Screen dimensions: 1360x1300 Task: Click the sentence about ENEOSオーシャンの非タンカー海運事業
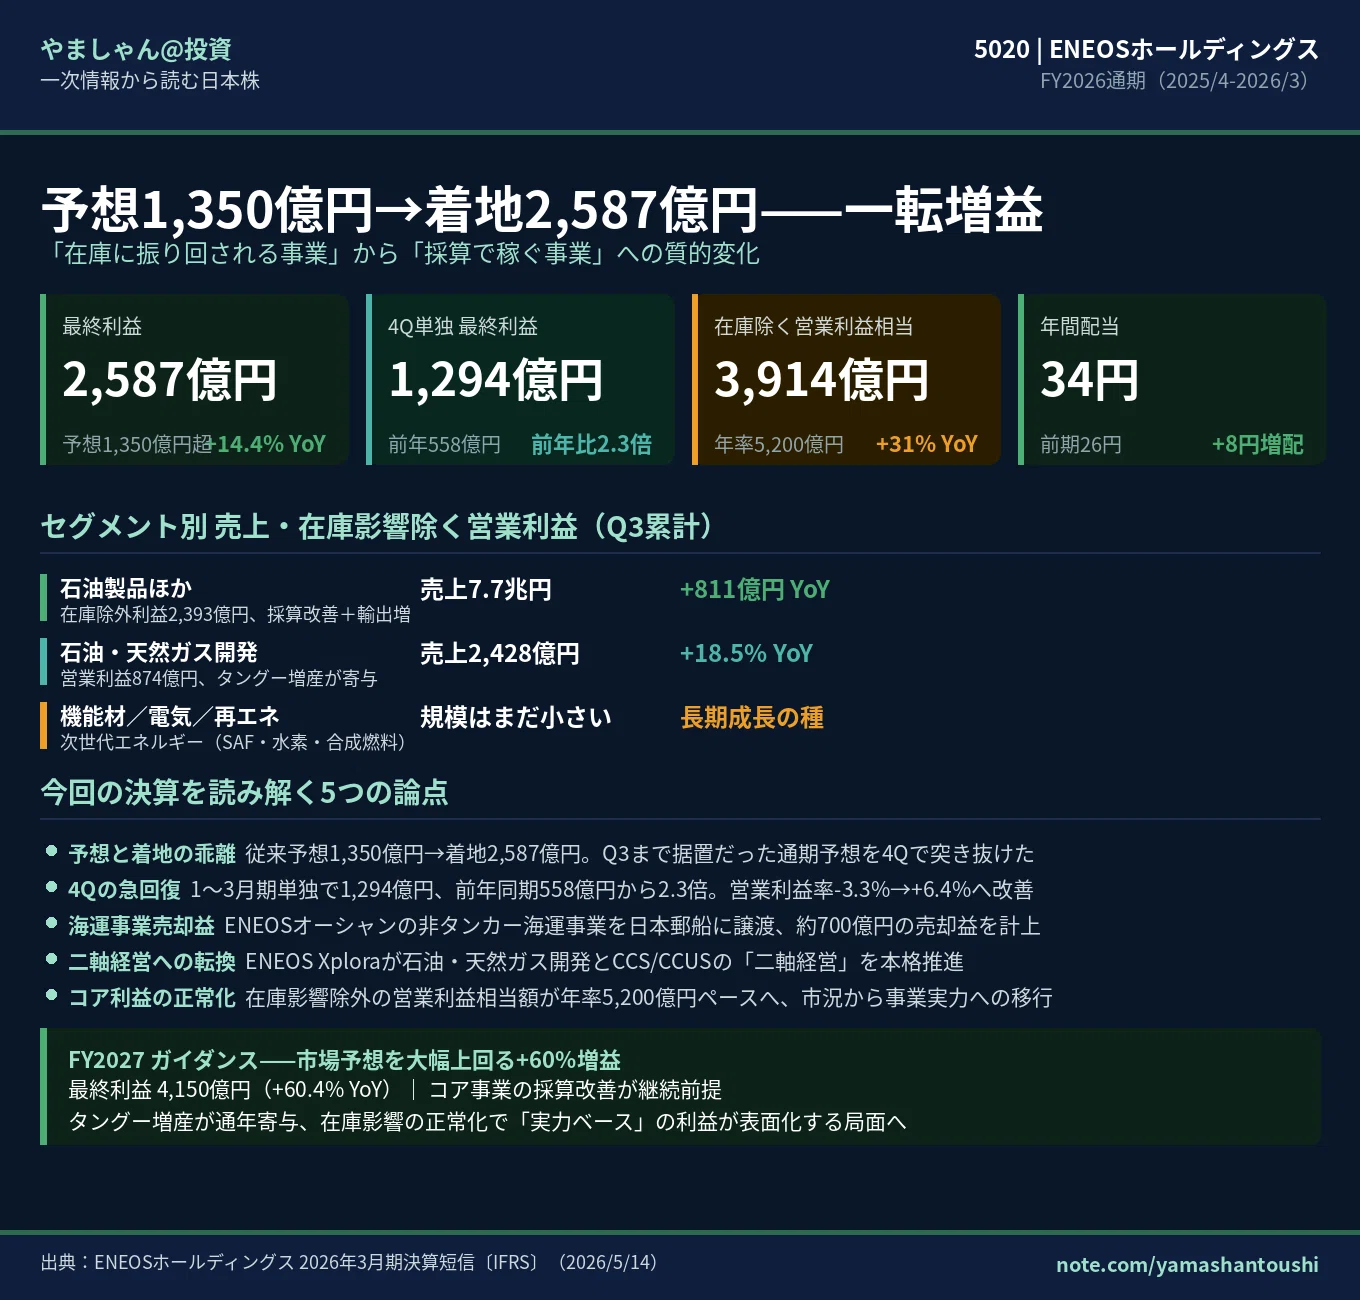point(632,925)
